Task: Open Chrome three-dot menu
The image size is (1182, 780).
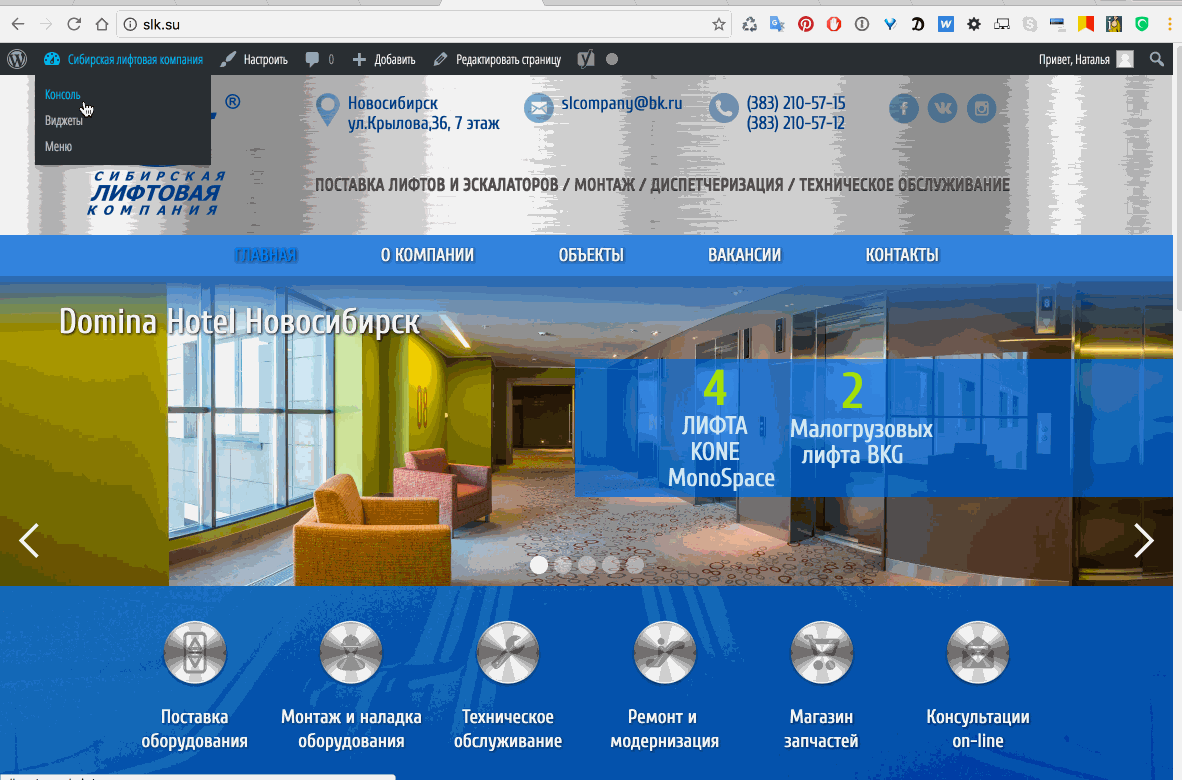Action: pos(1170,24)
